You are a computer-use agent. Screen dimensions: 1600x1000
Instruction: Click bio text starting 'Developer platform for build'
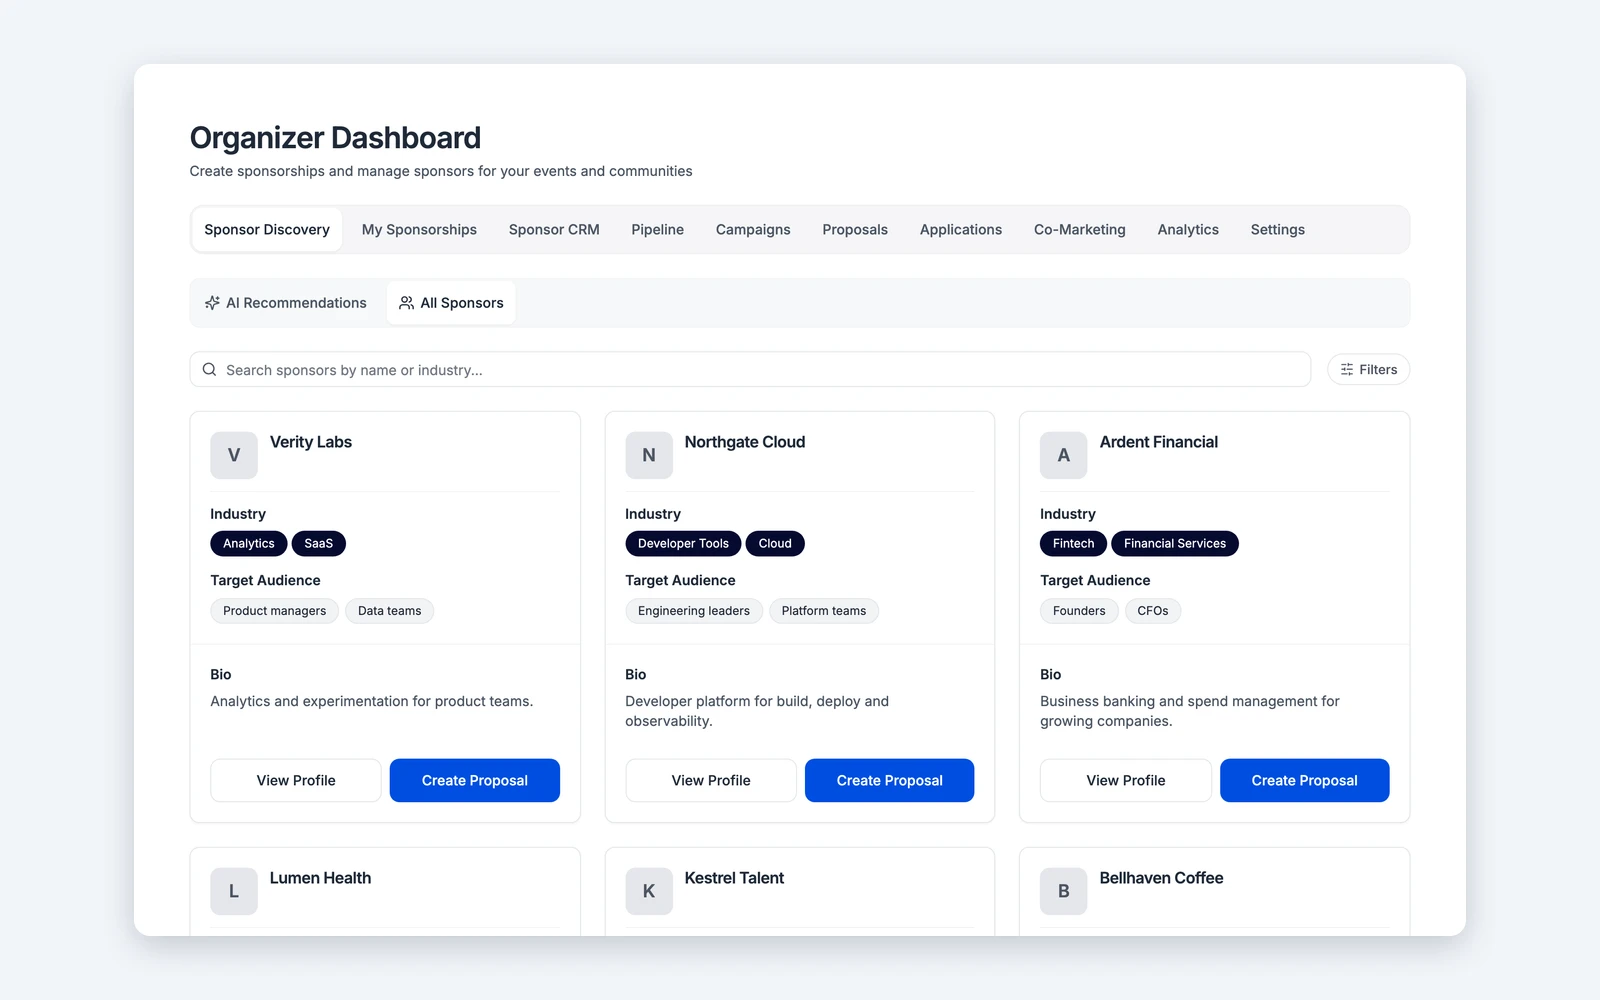(x=757, y=711)
